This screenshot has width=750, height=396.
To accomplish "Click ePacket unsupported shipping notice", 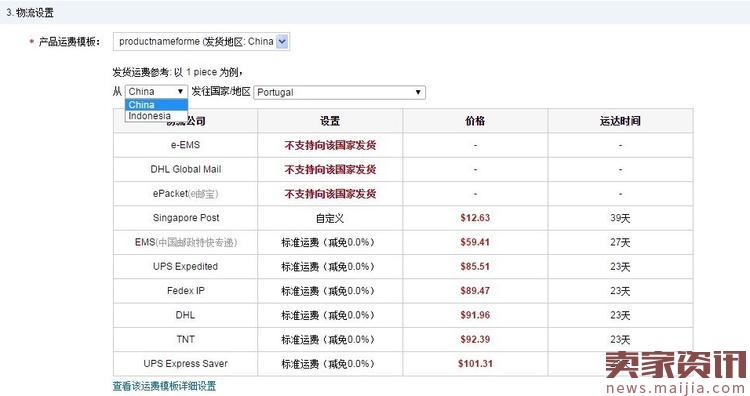I will coord(330,194).
